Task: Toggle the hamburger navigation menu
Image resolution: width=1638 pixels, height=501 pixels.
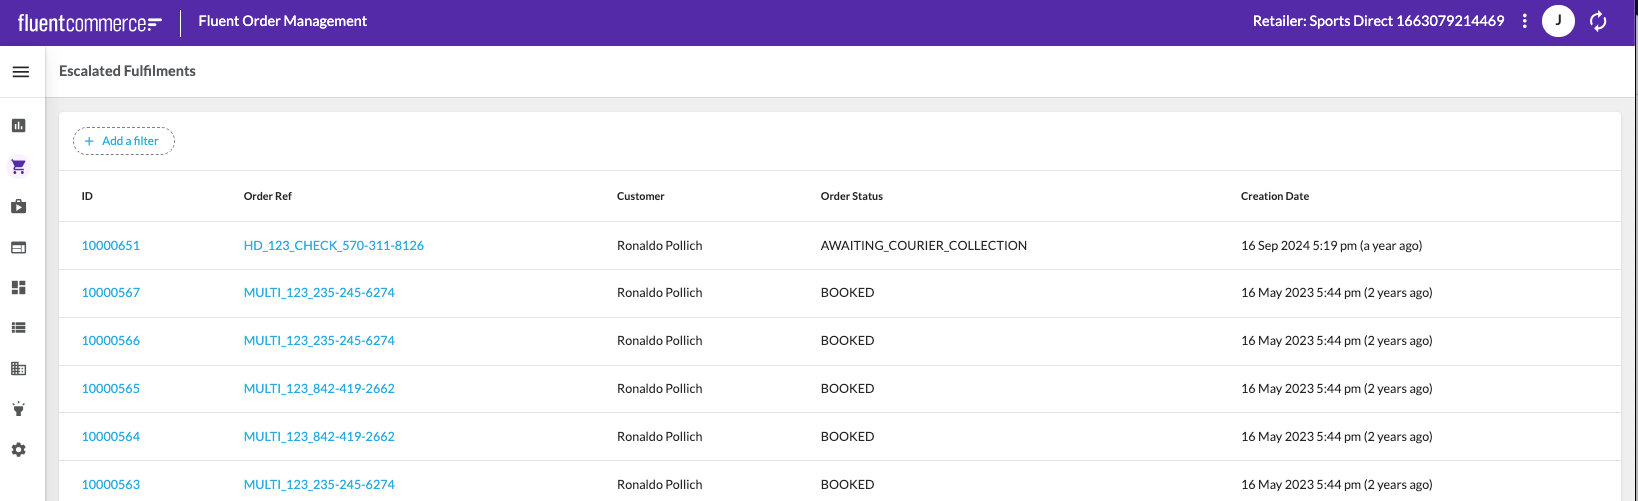Action: coord(20,72)
